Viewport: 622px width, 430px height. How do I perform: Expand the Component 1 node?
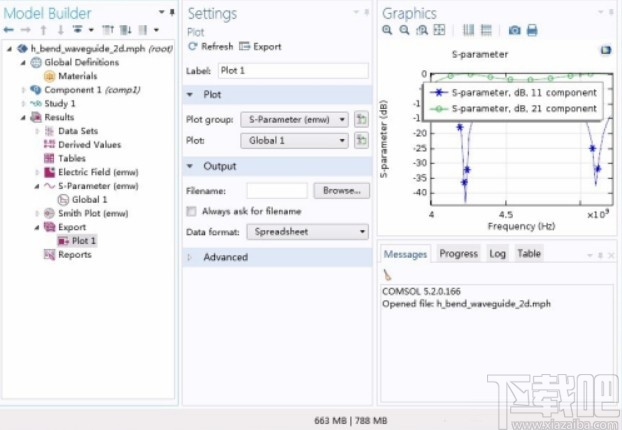[23, 90]
